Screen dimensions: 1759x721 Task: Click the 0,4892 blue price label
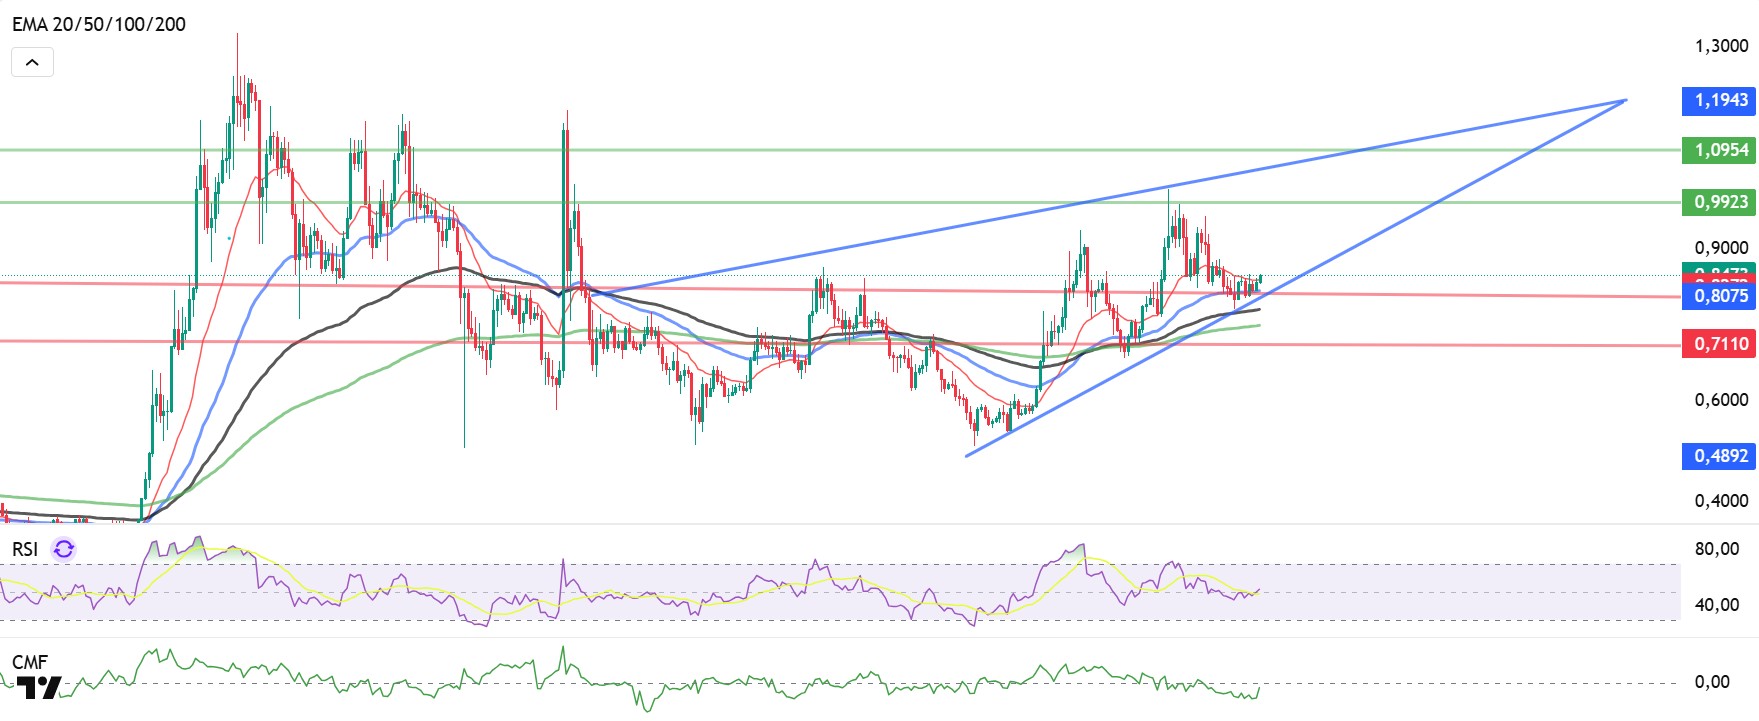(x=1719, y=456)
